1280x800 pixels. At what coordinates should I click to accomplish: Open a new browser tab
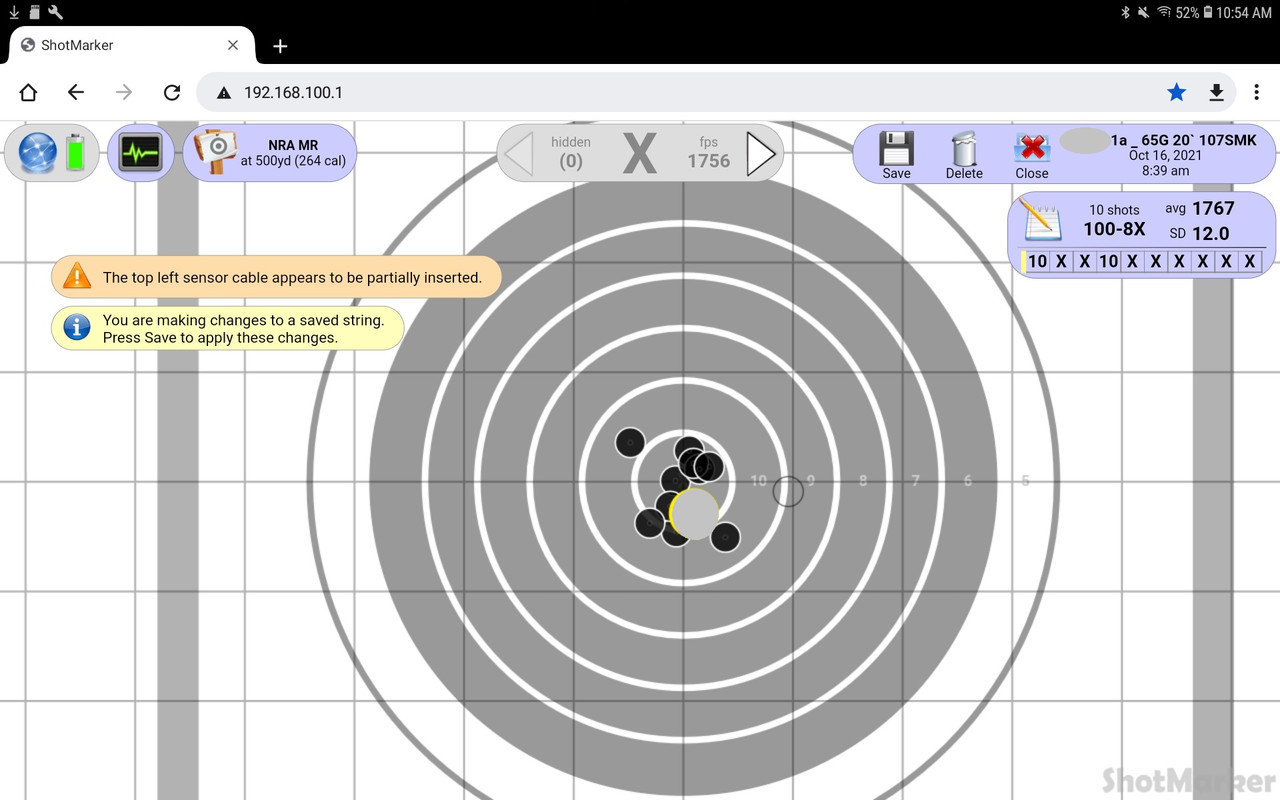click(280, 46)
